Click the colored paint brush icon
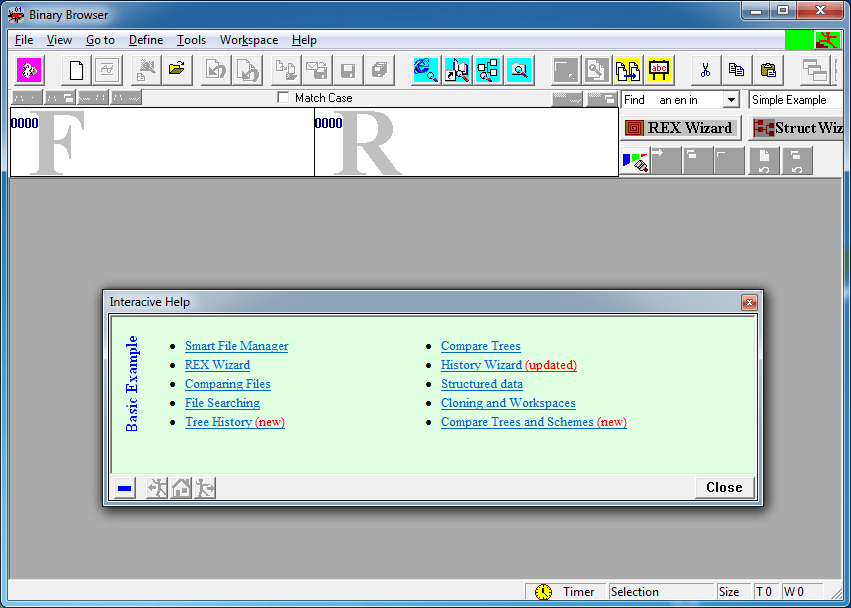Screen dimensions: 851x608 (636, 161)
